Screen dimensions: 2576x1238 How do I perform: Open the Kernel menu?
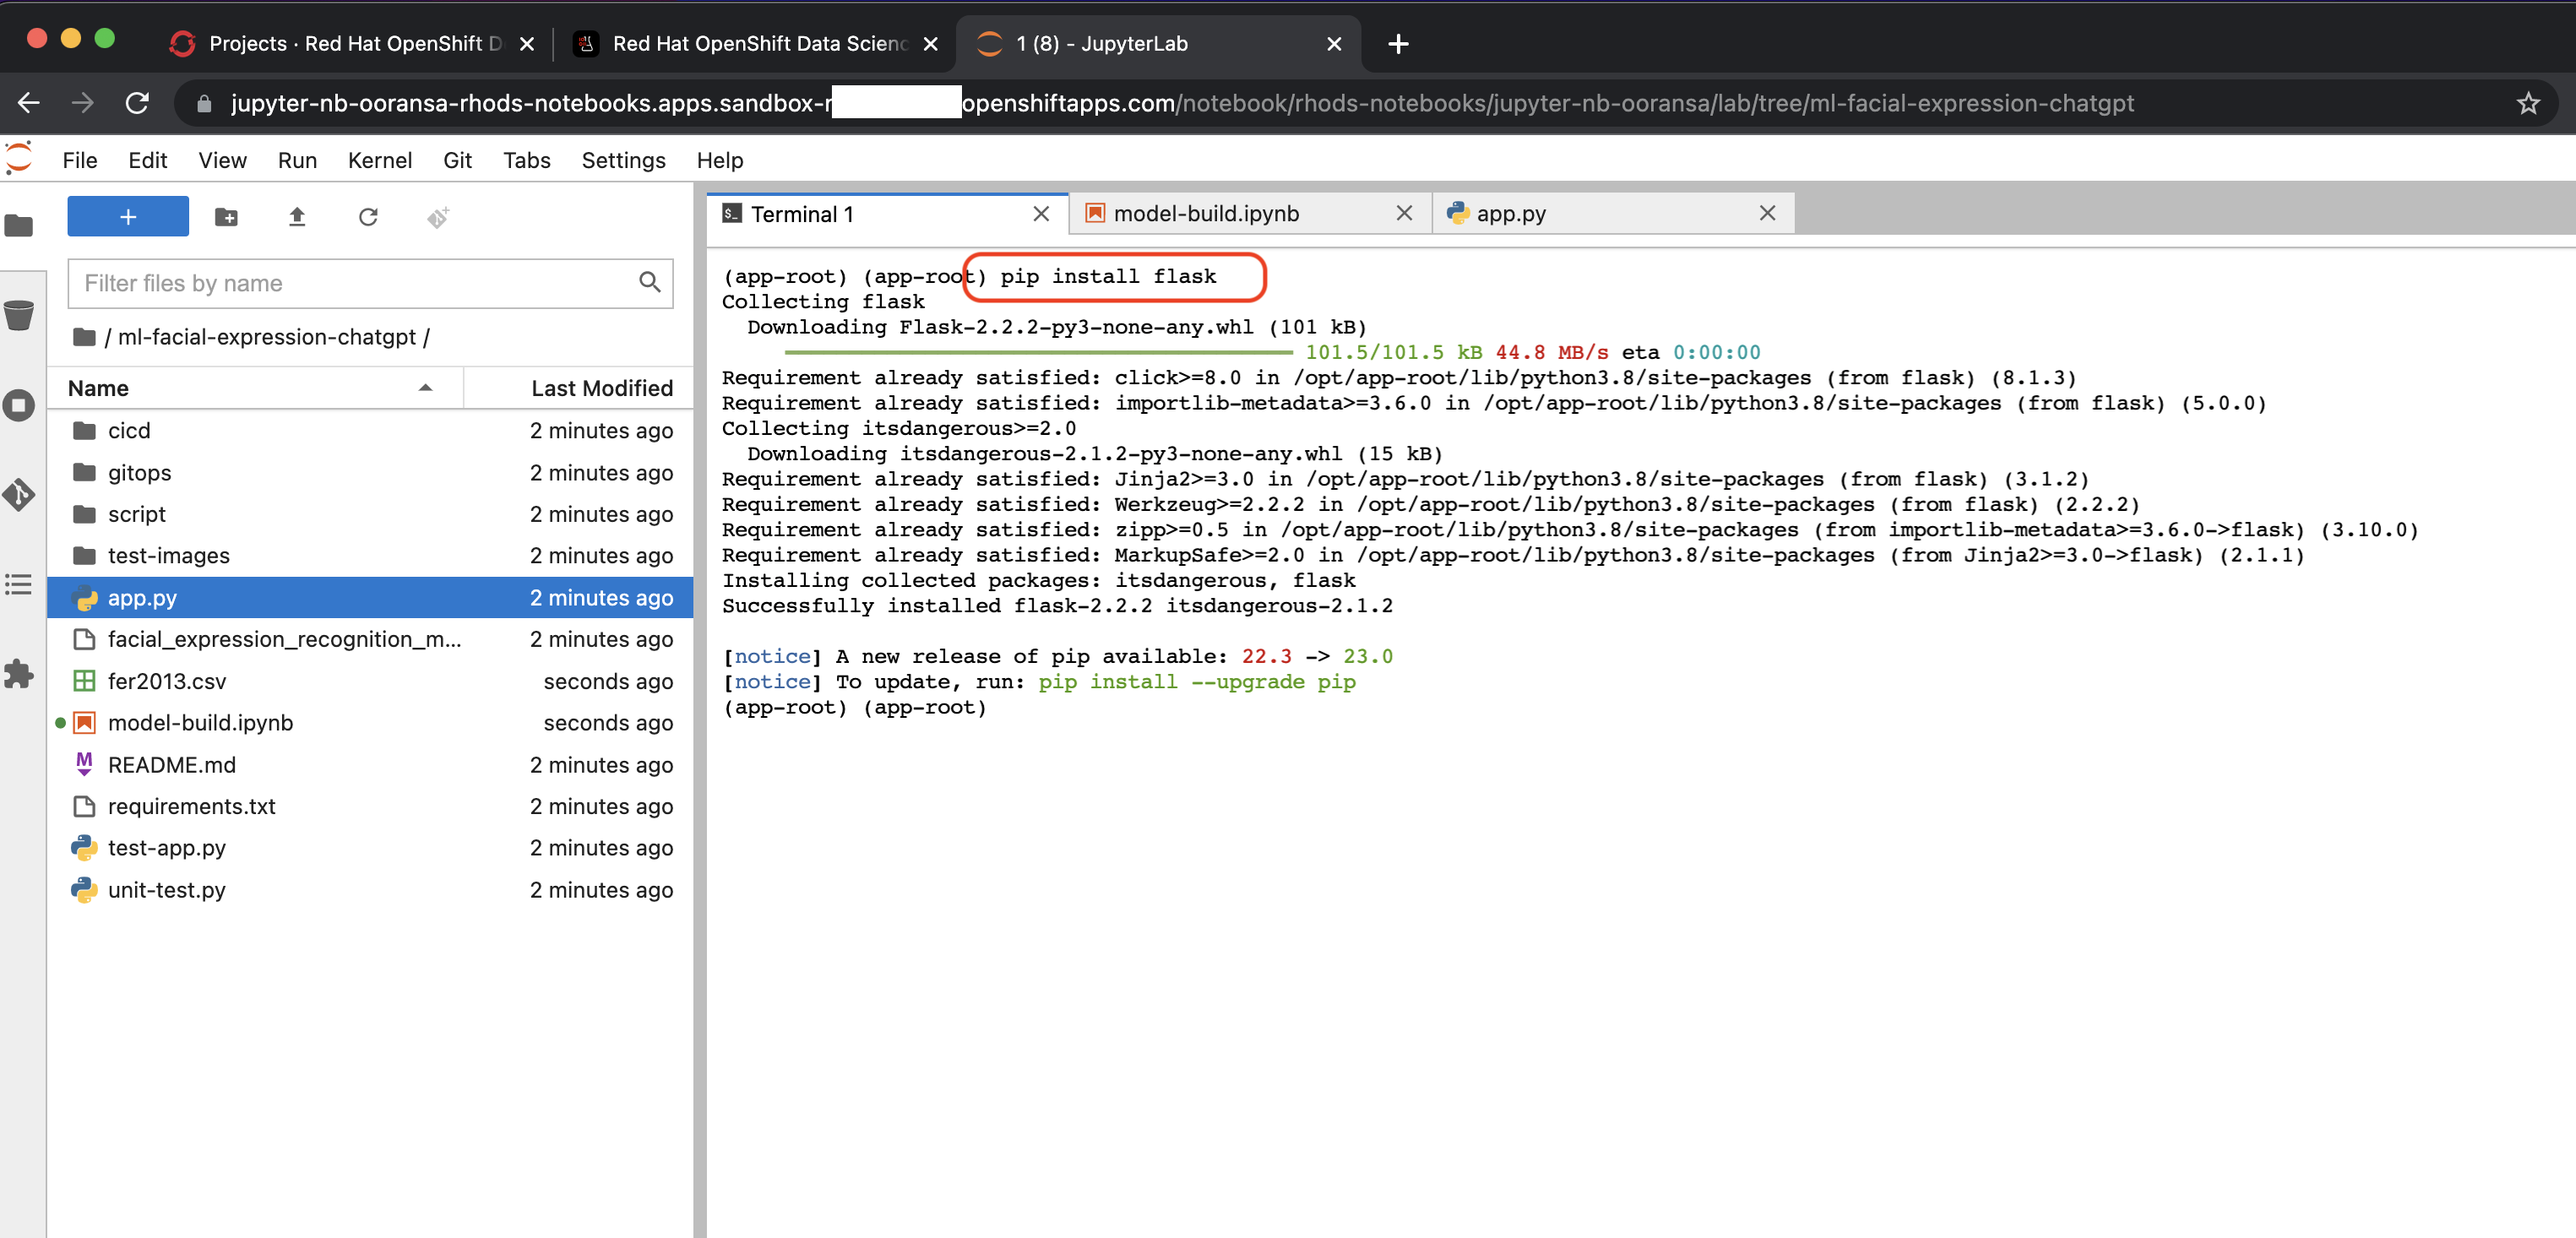[x=380, y=160]
